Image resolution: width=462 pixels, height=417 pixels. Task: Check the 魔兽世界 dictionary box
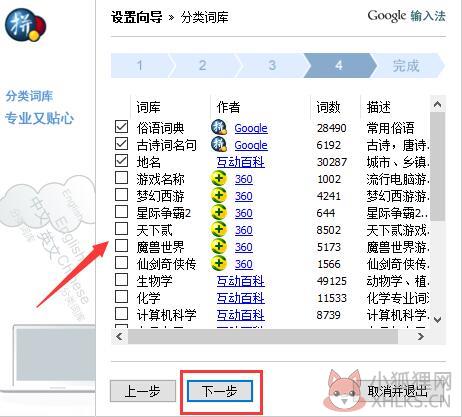pos(121,246)
